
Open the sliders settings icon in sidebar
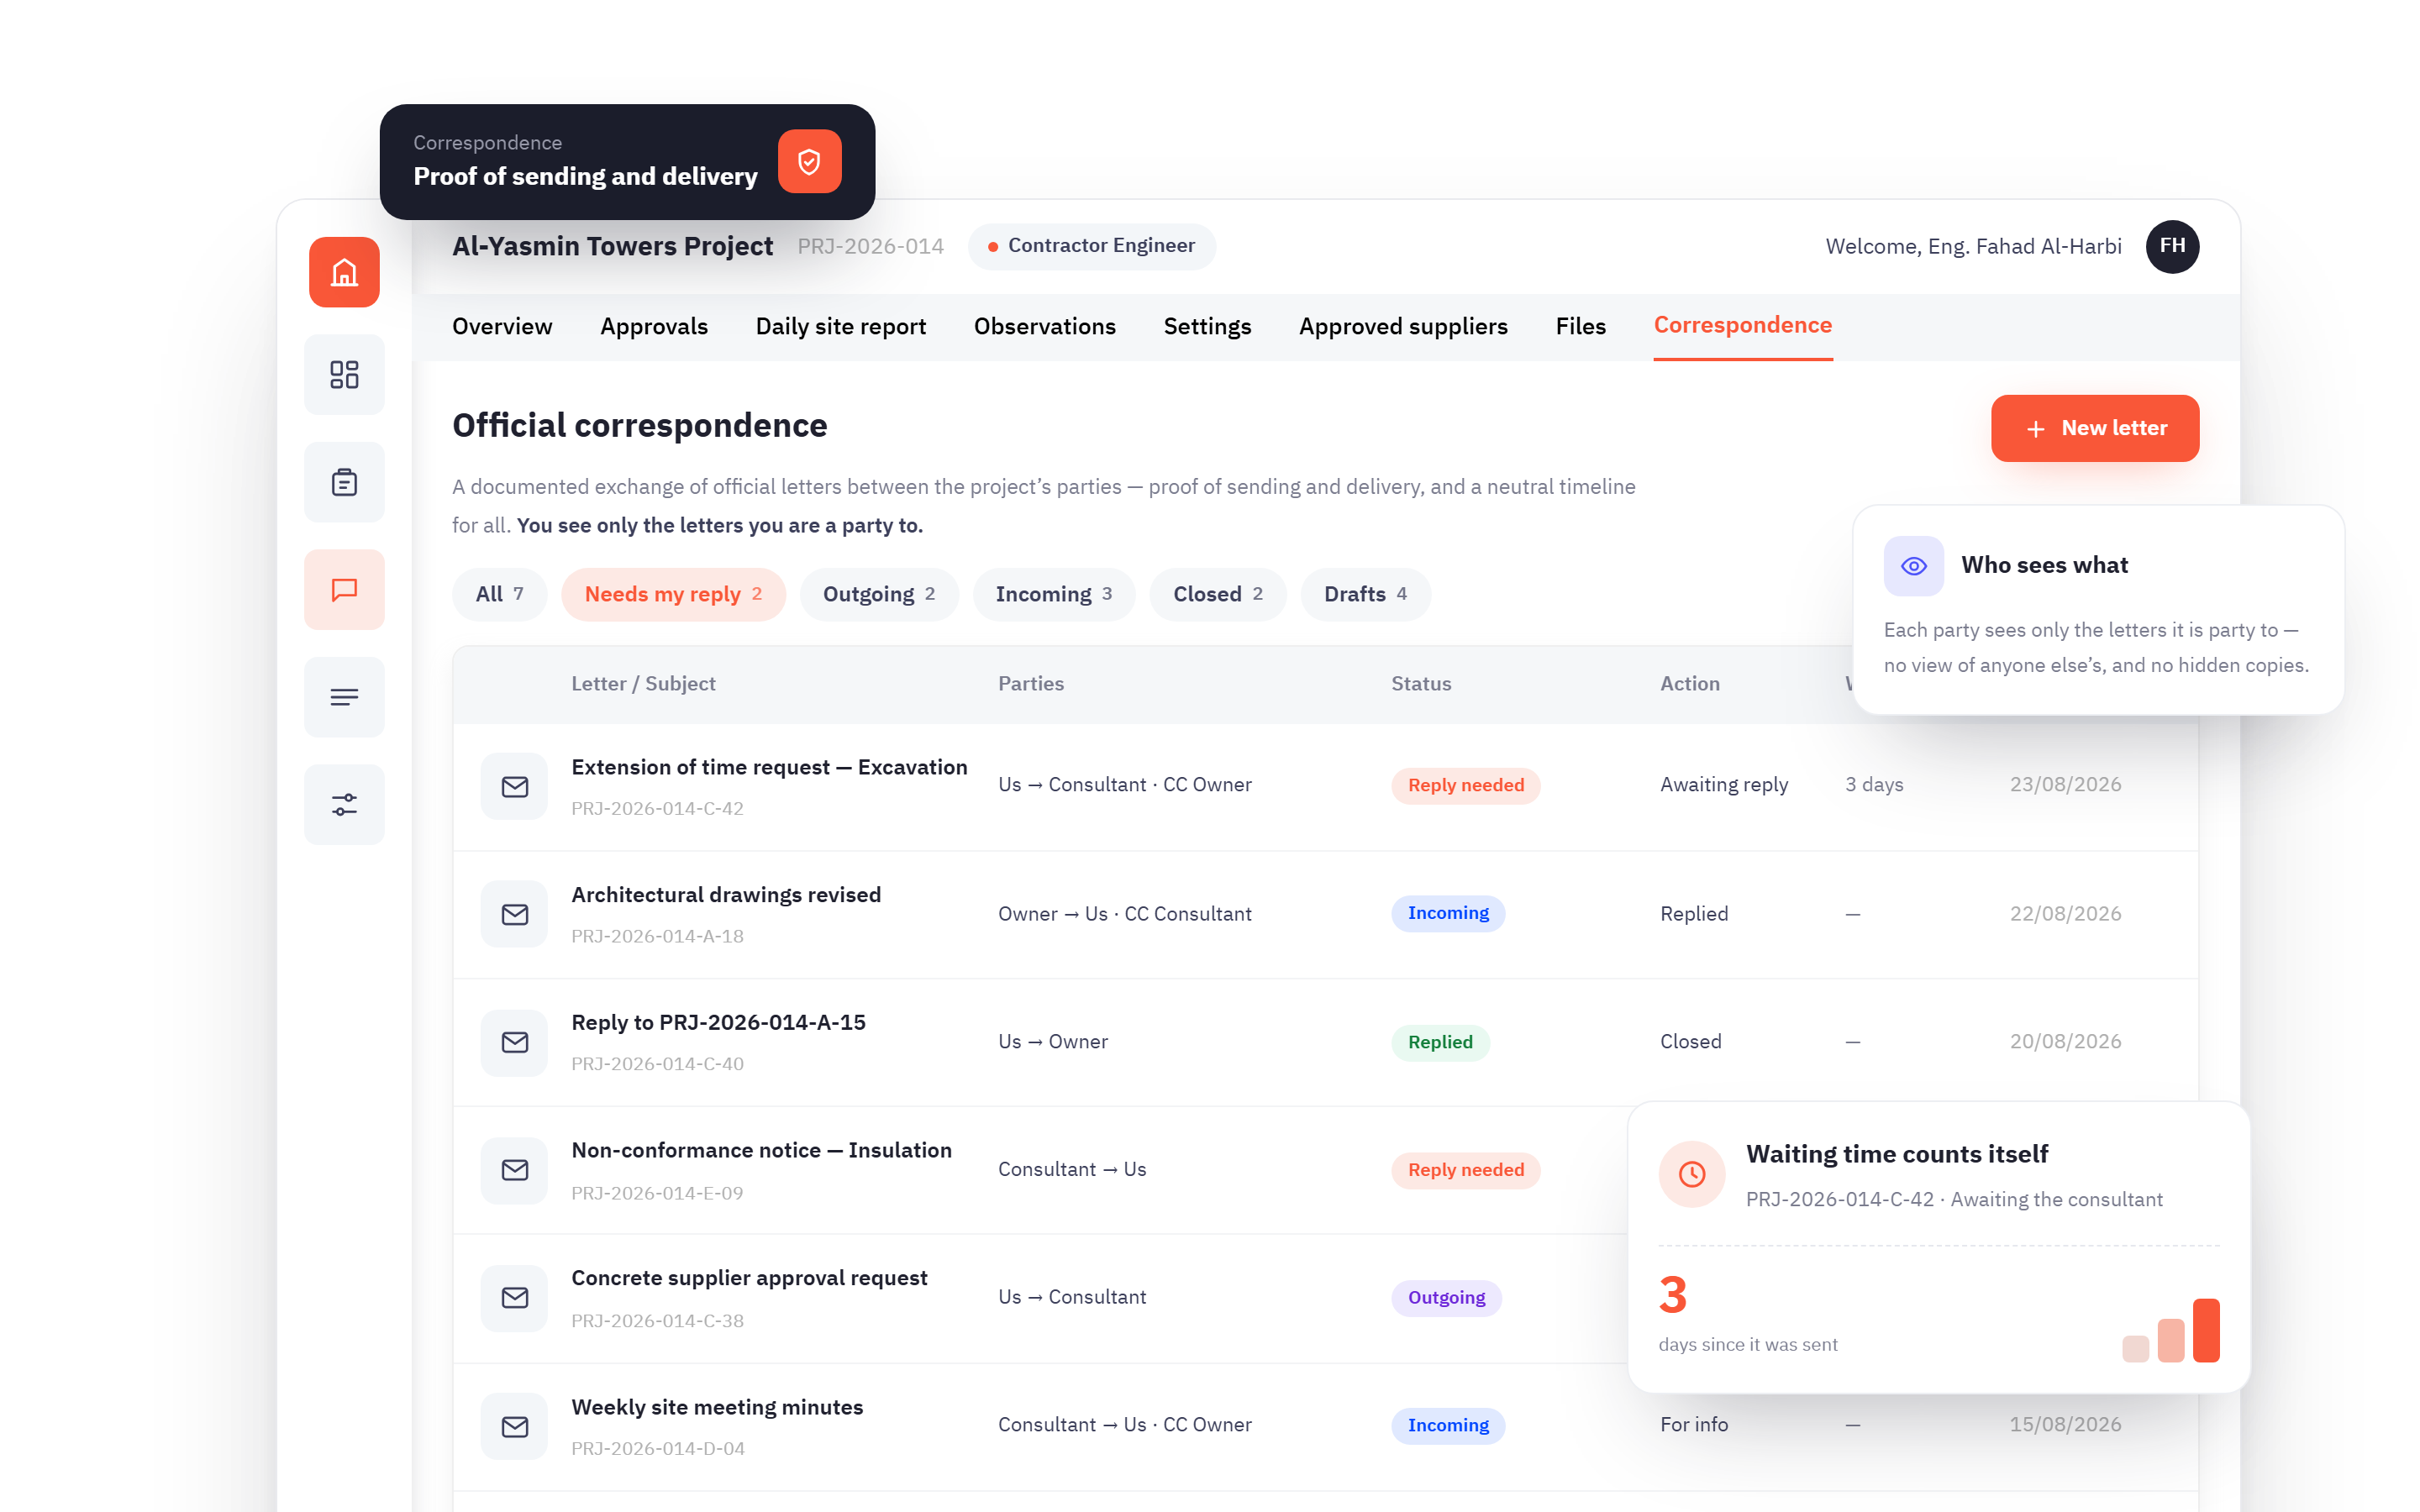coord(344,805)
